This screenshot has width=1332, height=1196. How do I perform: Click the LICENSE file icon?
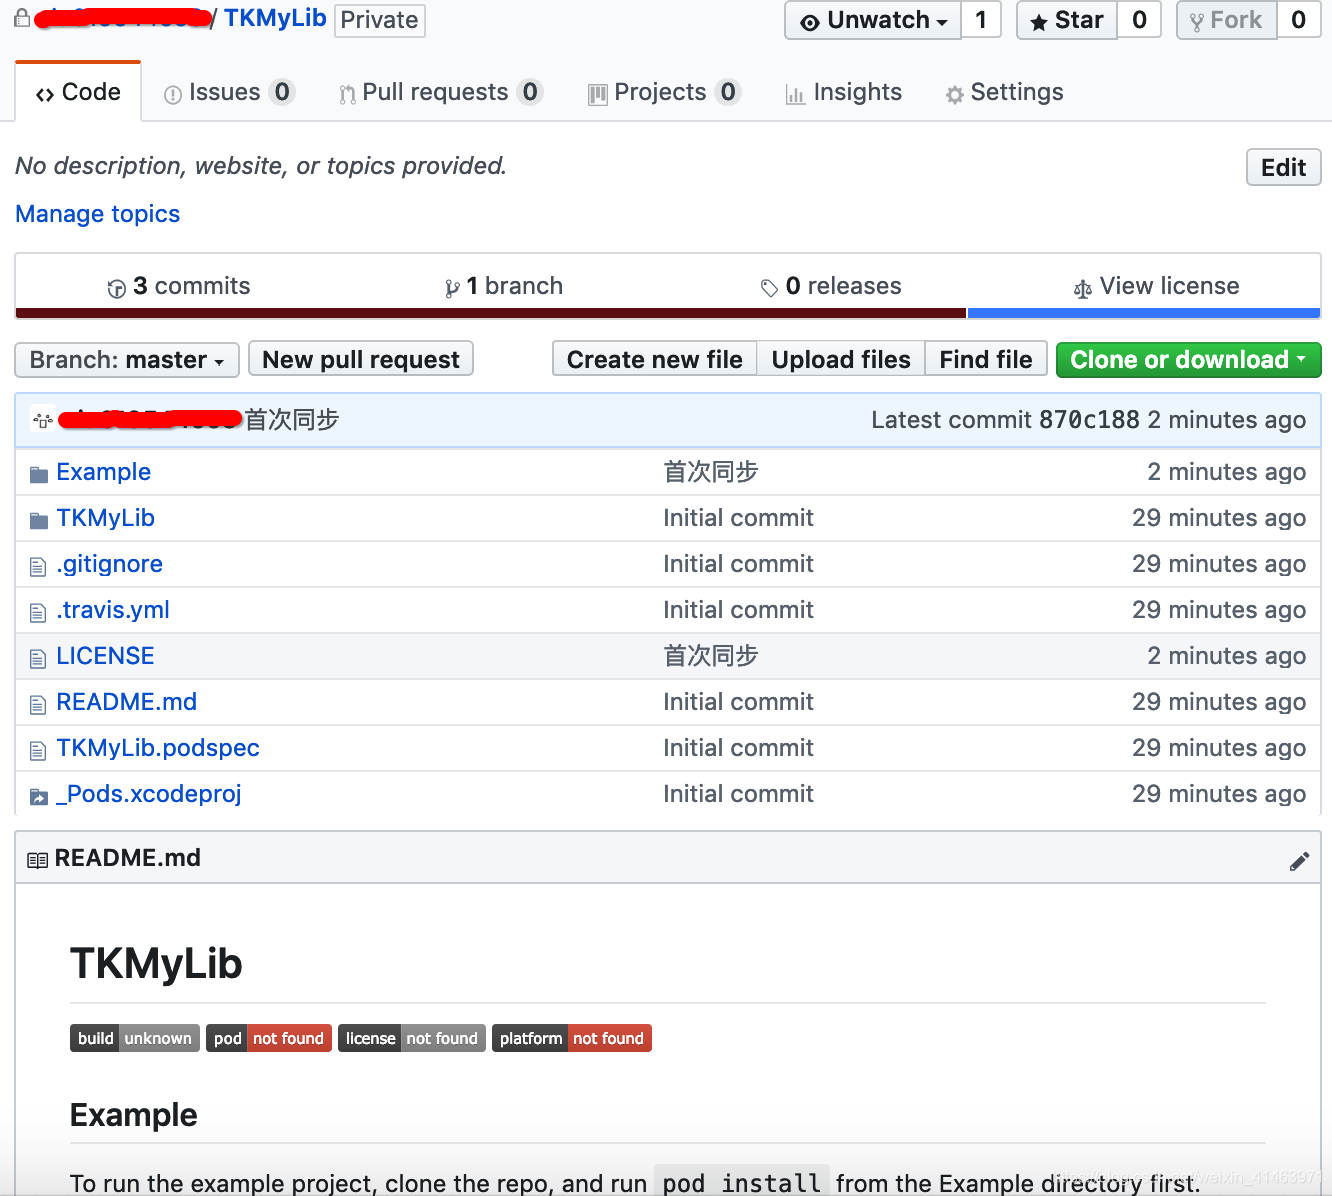(38, 659)
